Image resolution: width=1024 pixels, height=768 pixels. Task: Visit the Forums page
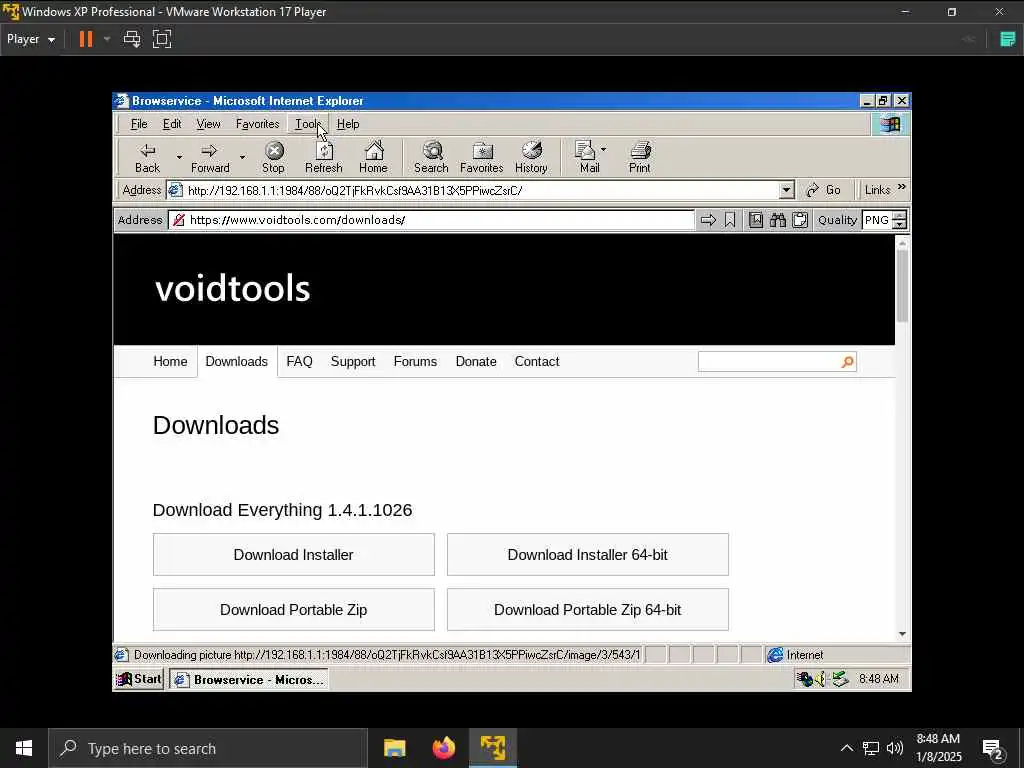(x=415, y=362)
